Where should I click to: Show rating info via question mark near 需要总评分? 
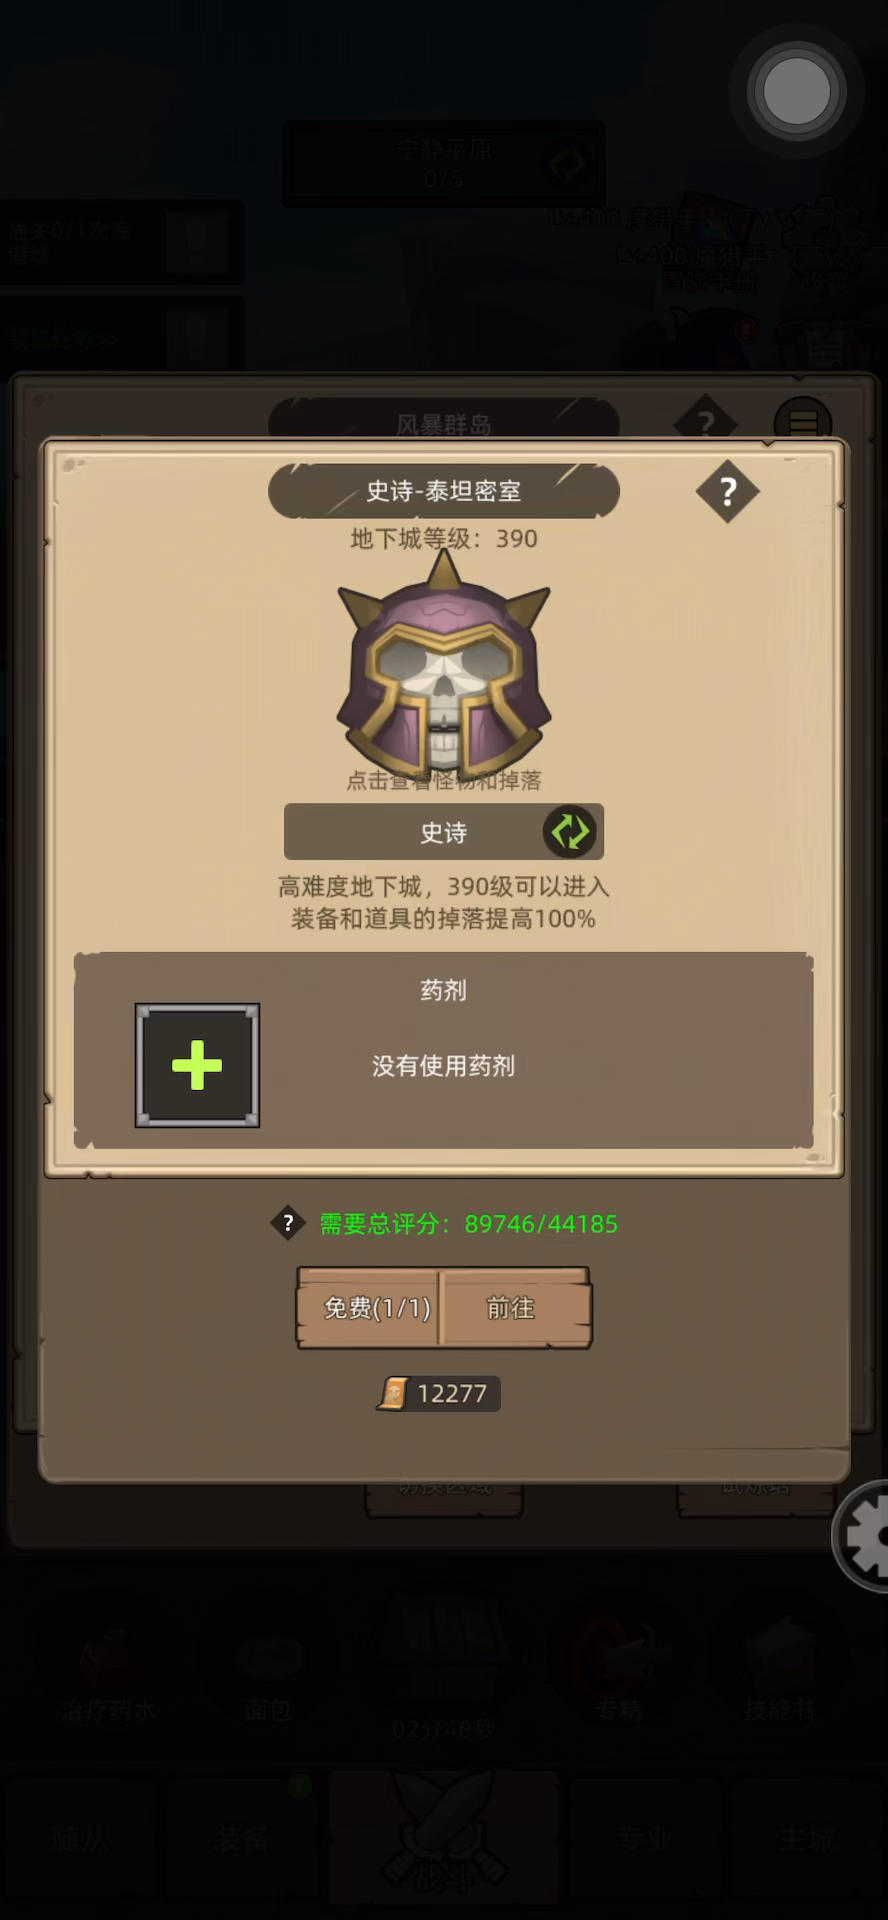(x=288, y=1222)
